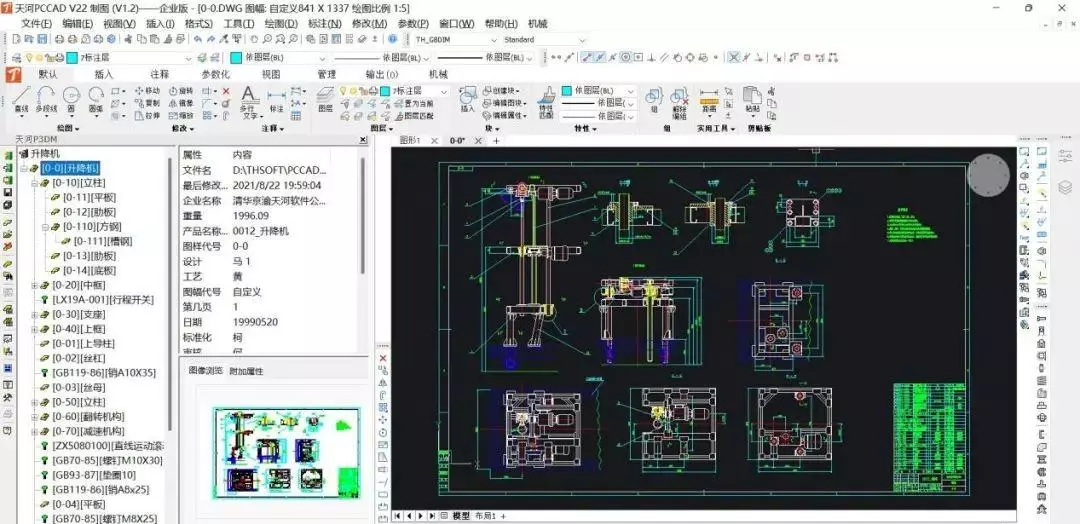The height and width of the screenshot is (524, 1080).
Task: Toggle lightbulb in top layer toolbar
Action: pos(29,58)
